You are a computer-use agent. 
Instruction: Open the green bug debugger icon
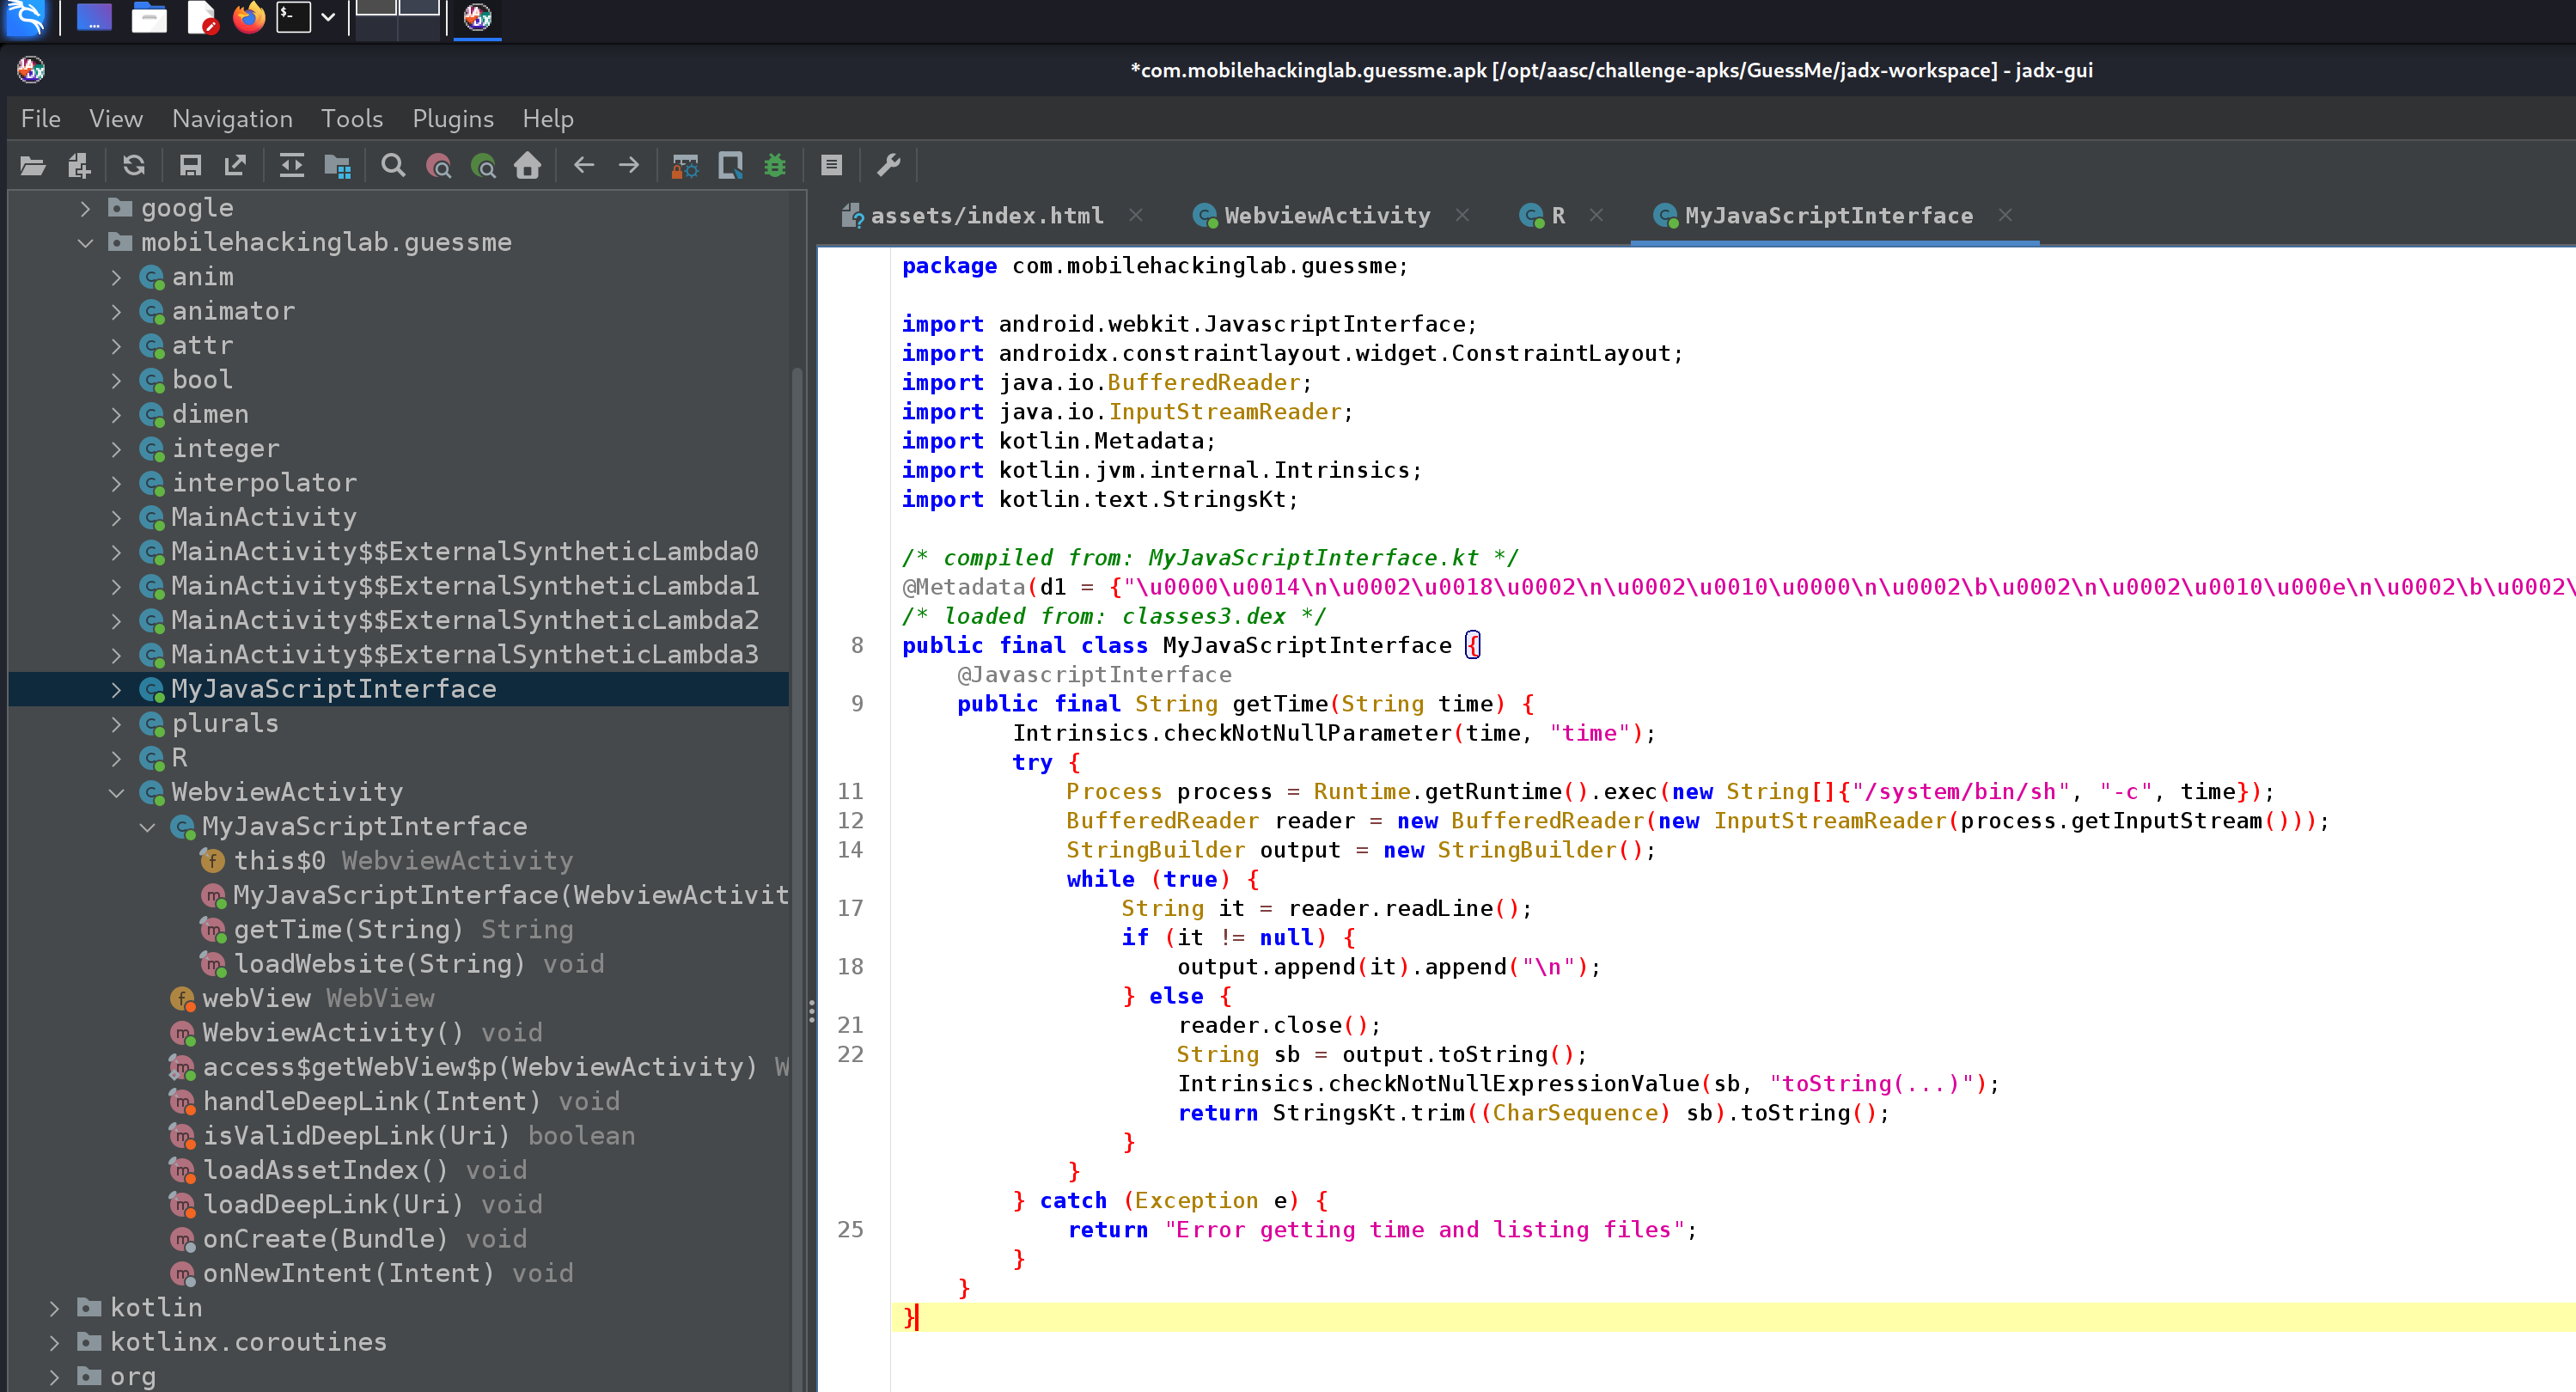(775, 165)
